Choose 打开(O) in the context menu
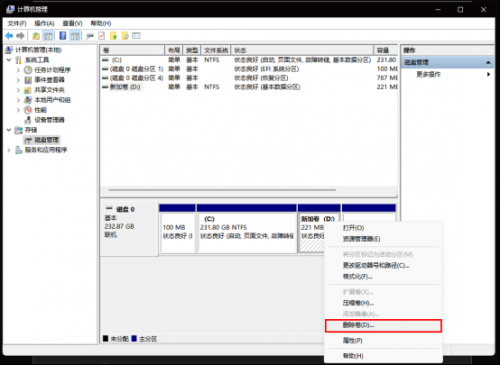Image resolution: width=500 pixels, height=365 pixels. point(383,228)
